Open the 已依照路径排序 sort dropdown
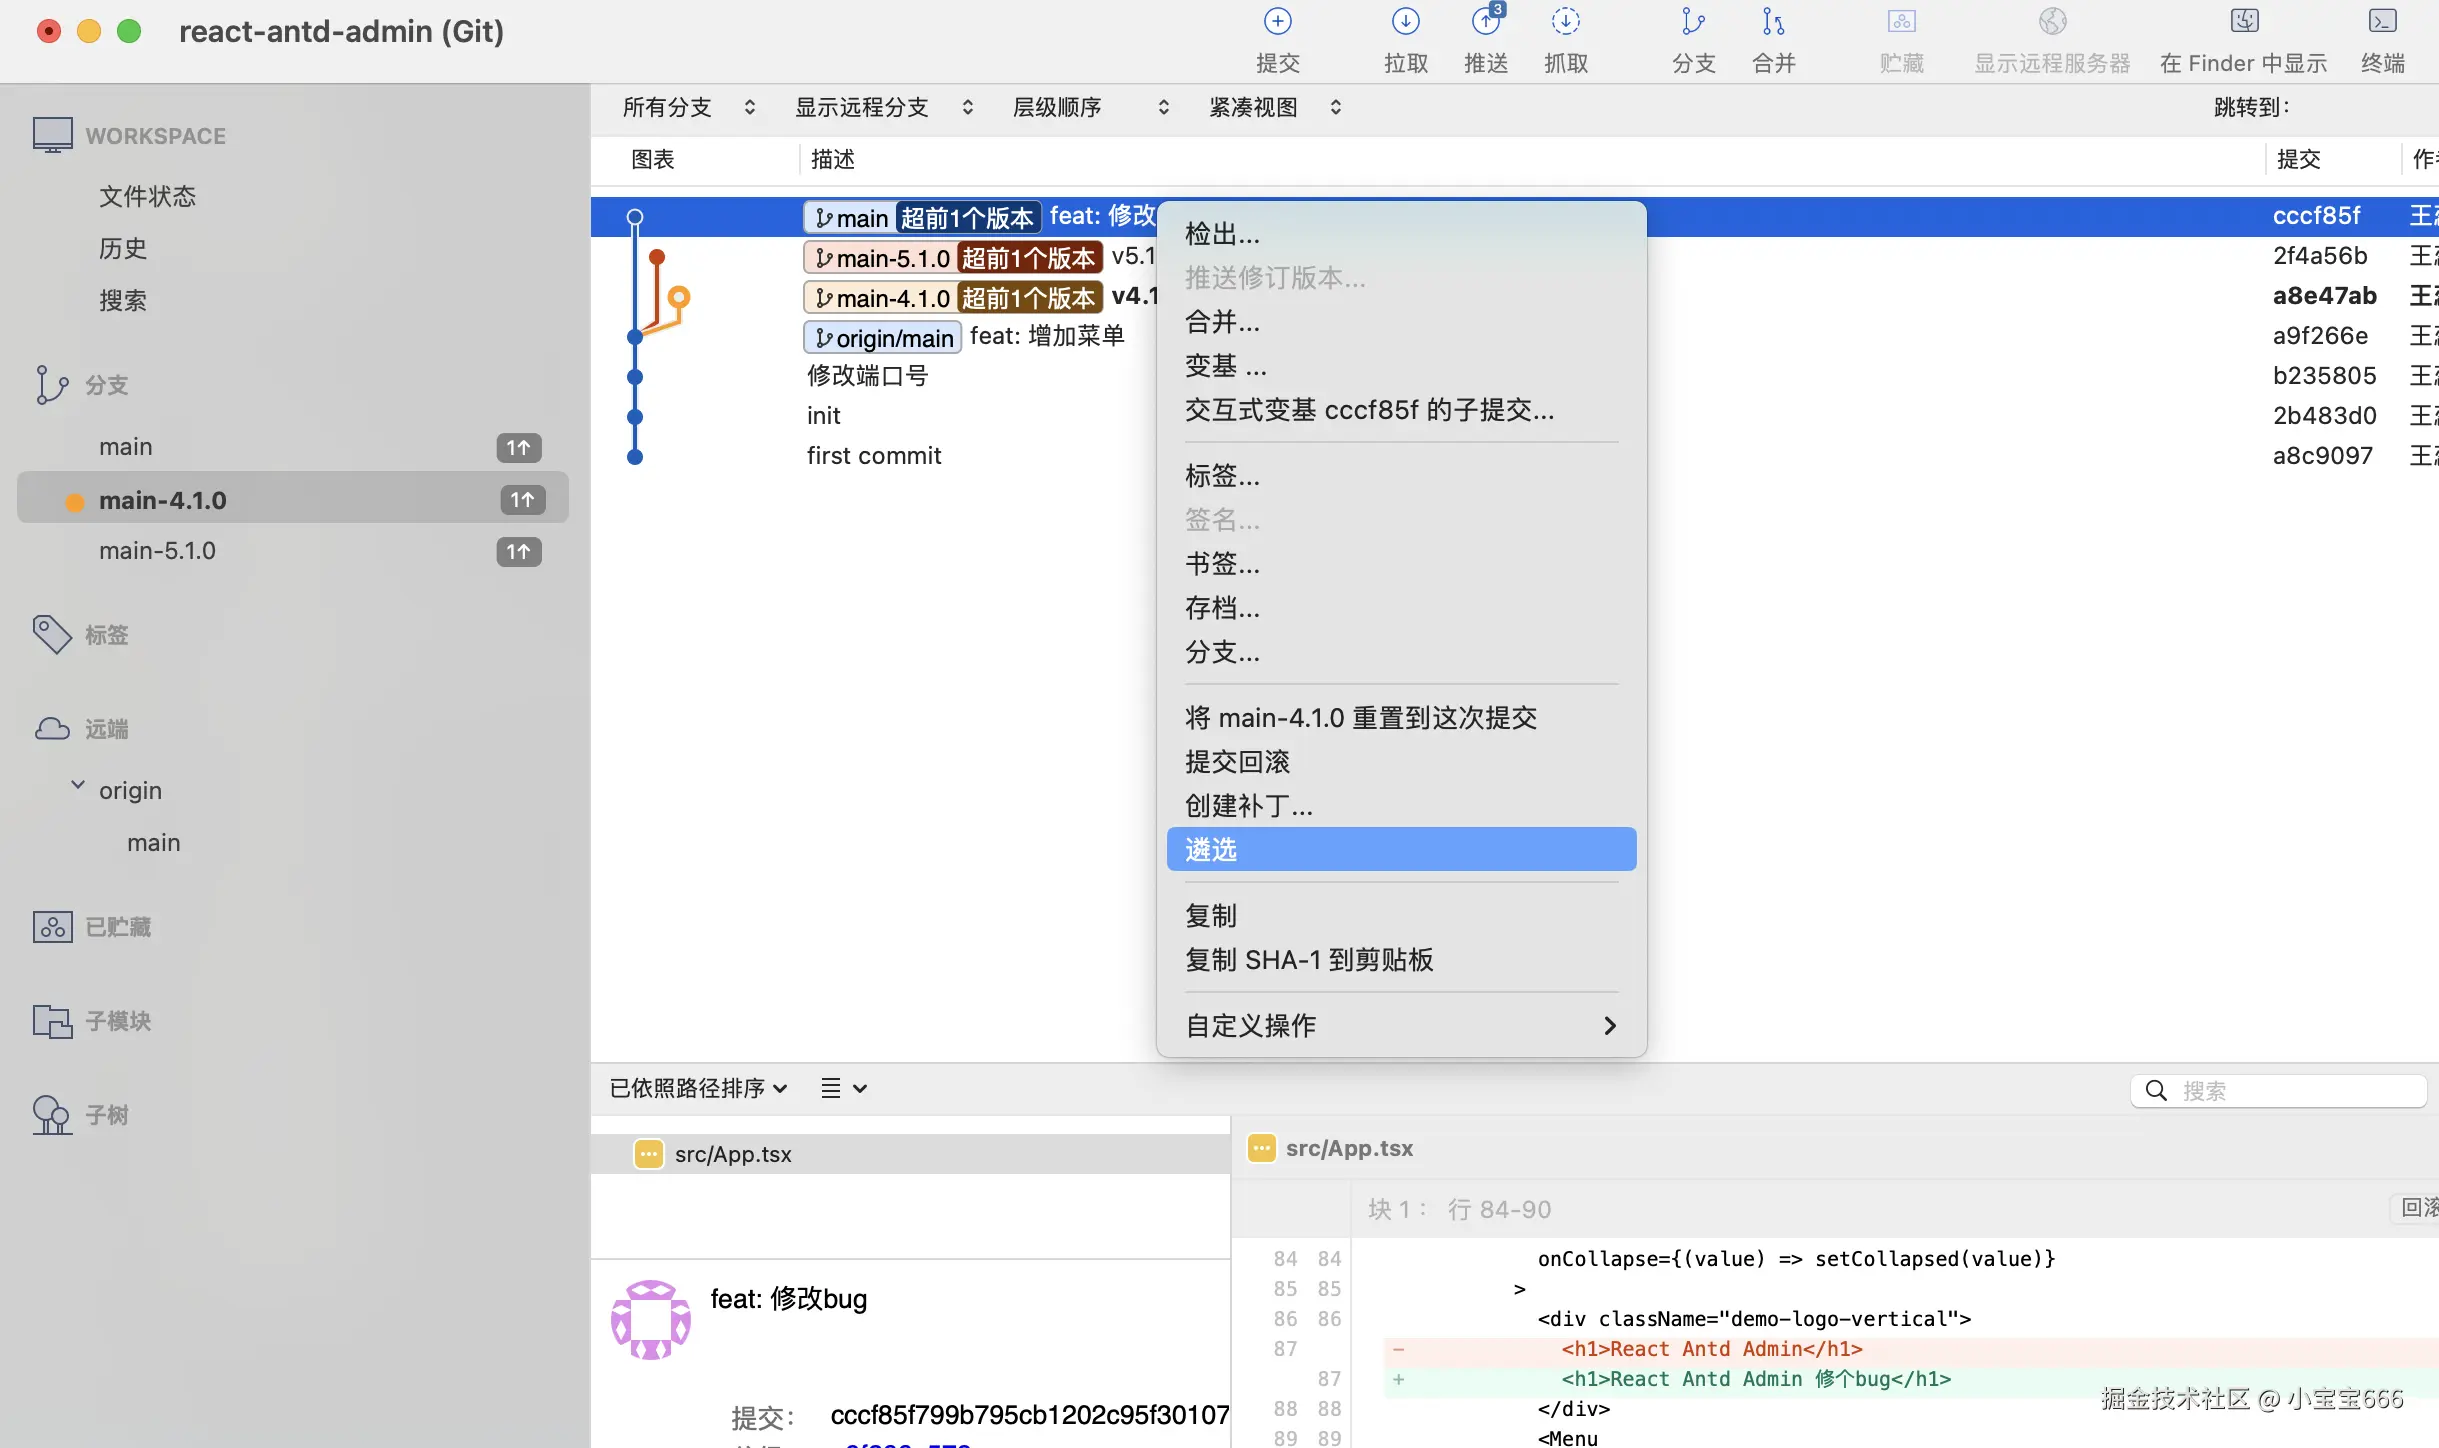The height and width of the screenshot is (1448, 2439). tap(698, 1088)
